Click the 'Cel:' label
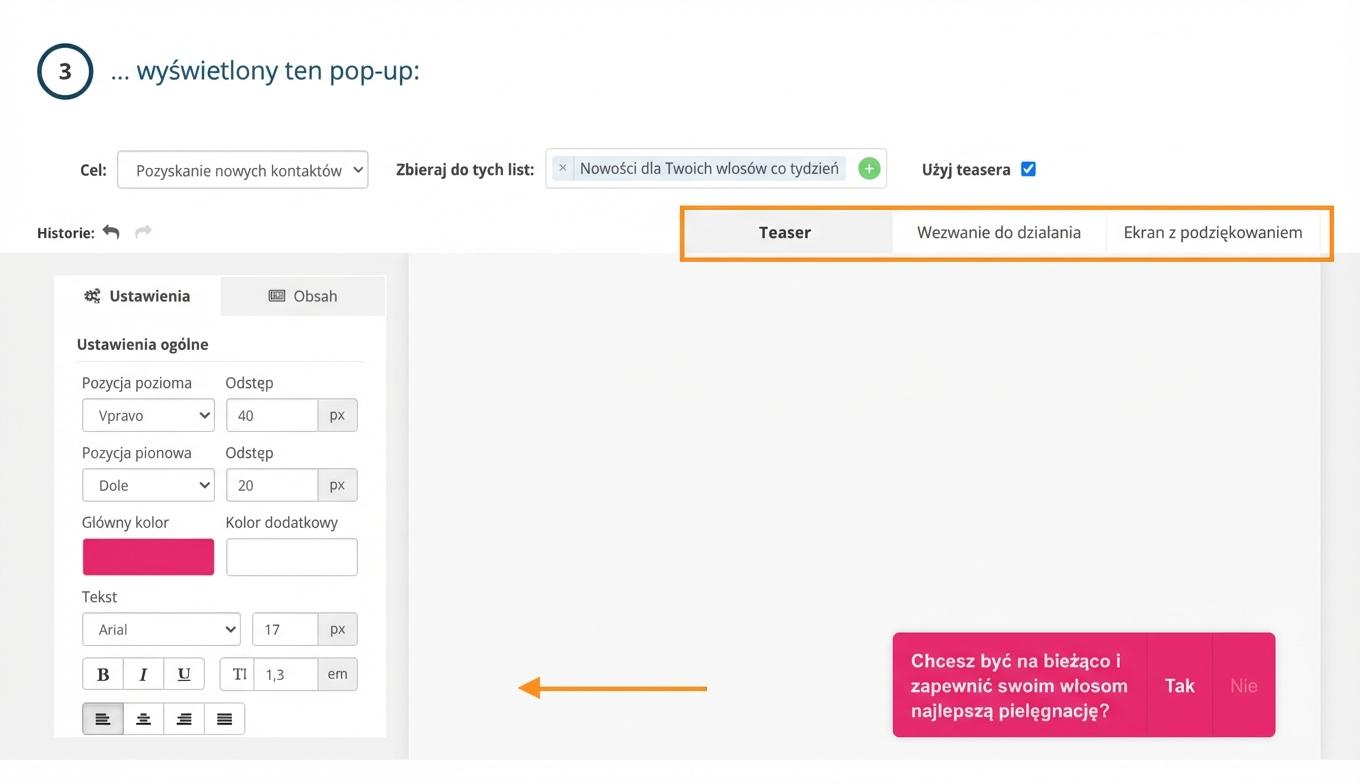Viewport: 1360px width, 784px height. pyautogui.click(x=93, y=170)
